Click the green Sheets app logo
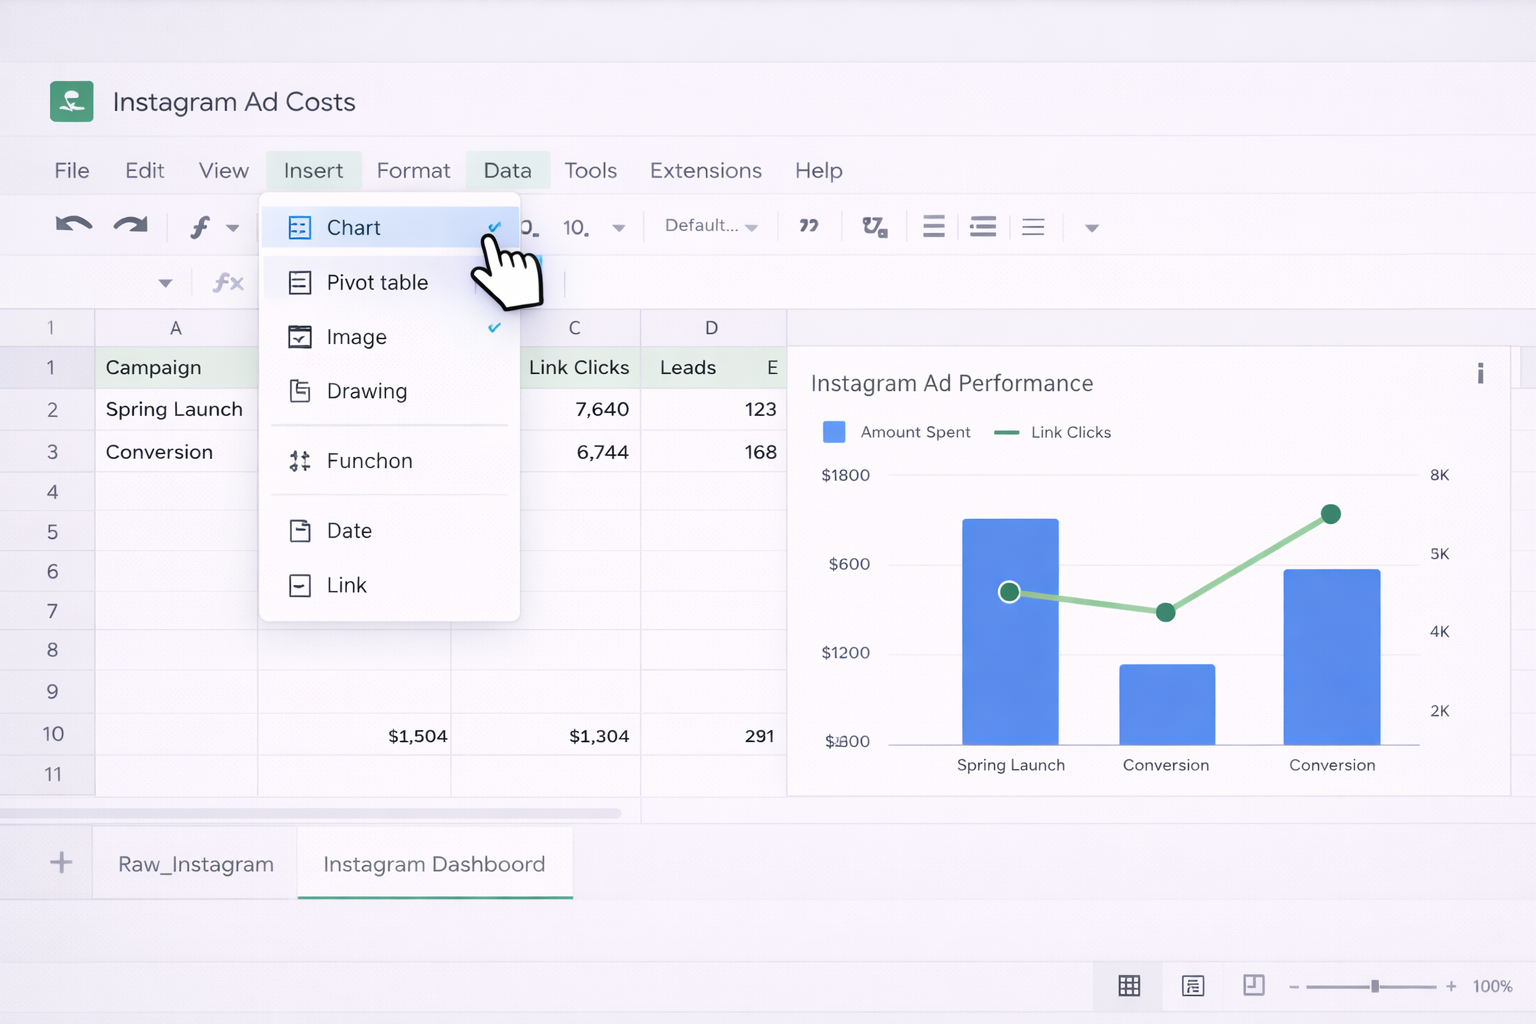This screenshot has height=1024, width=1536. 72,101
